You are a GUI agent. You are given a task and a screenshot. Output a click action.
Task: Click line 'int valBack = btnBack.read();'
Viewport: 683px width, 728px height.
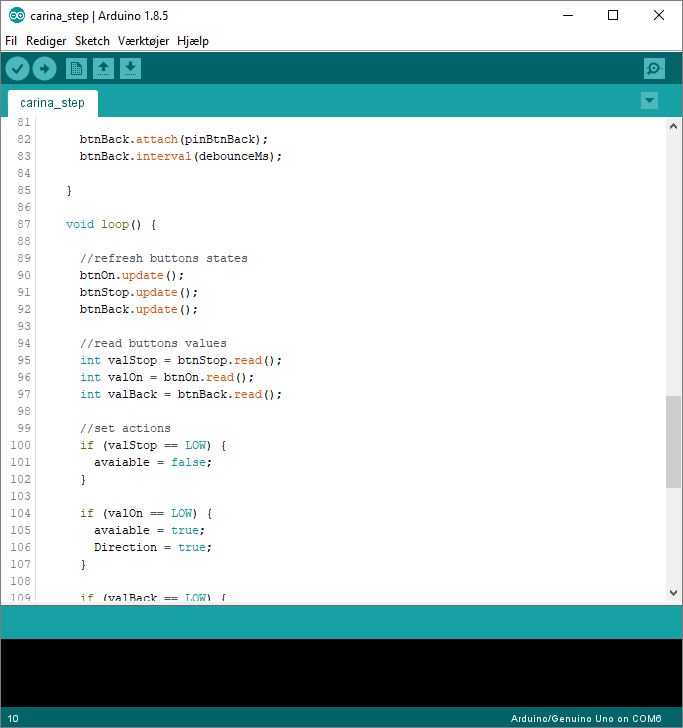coord(181,395)
